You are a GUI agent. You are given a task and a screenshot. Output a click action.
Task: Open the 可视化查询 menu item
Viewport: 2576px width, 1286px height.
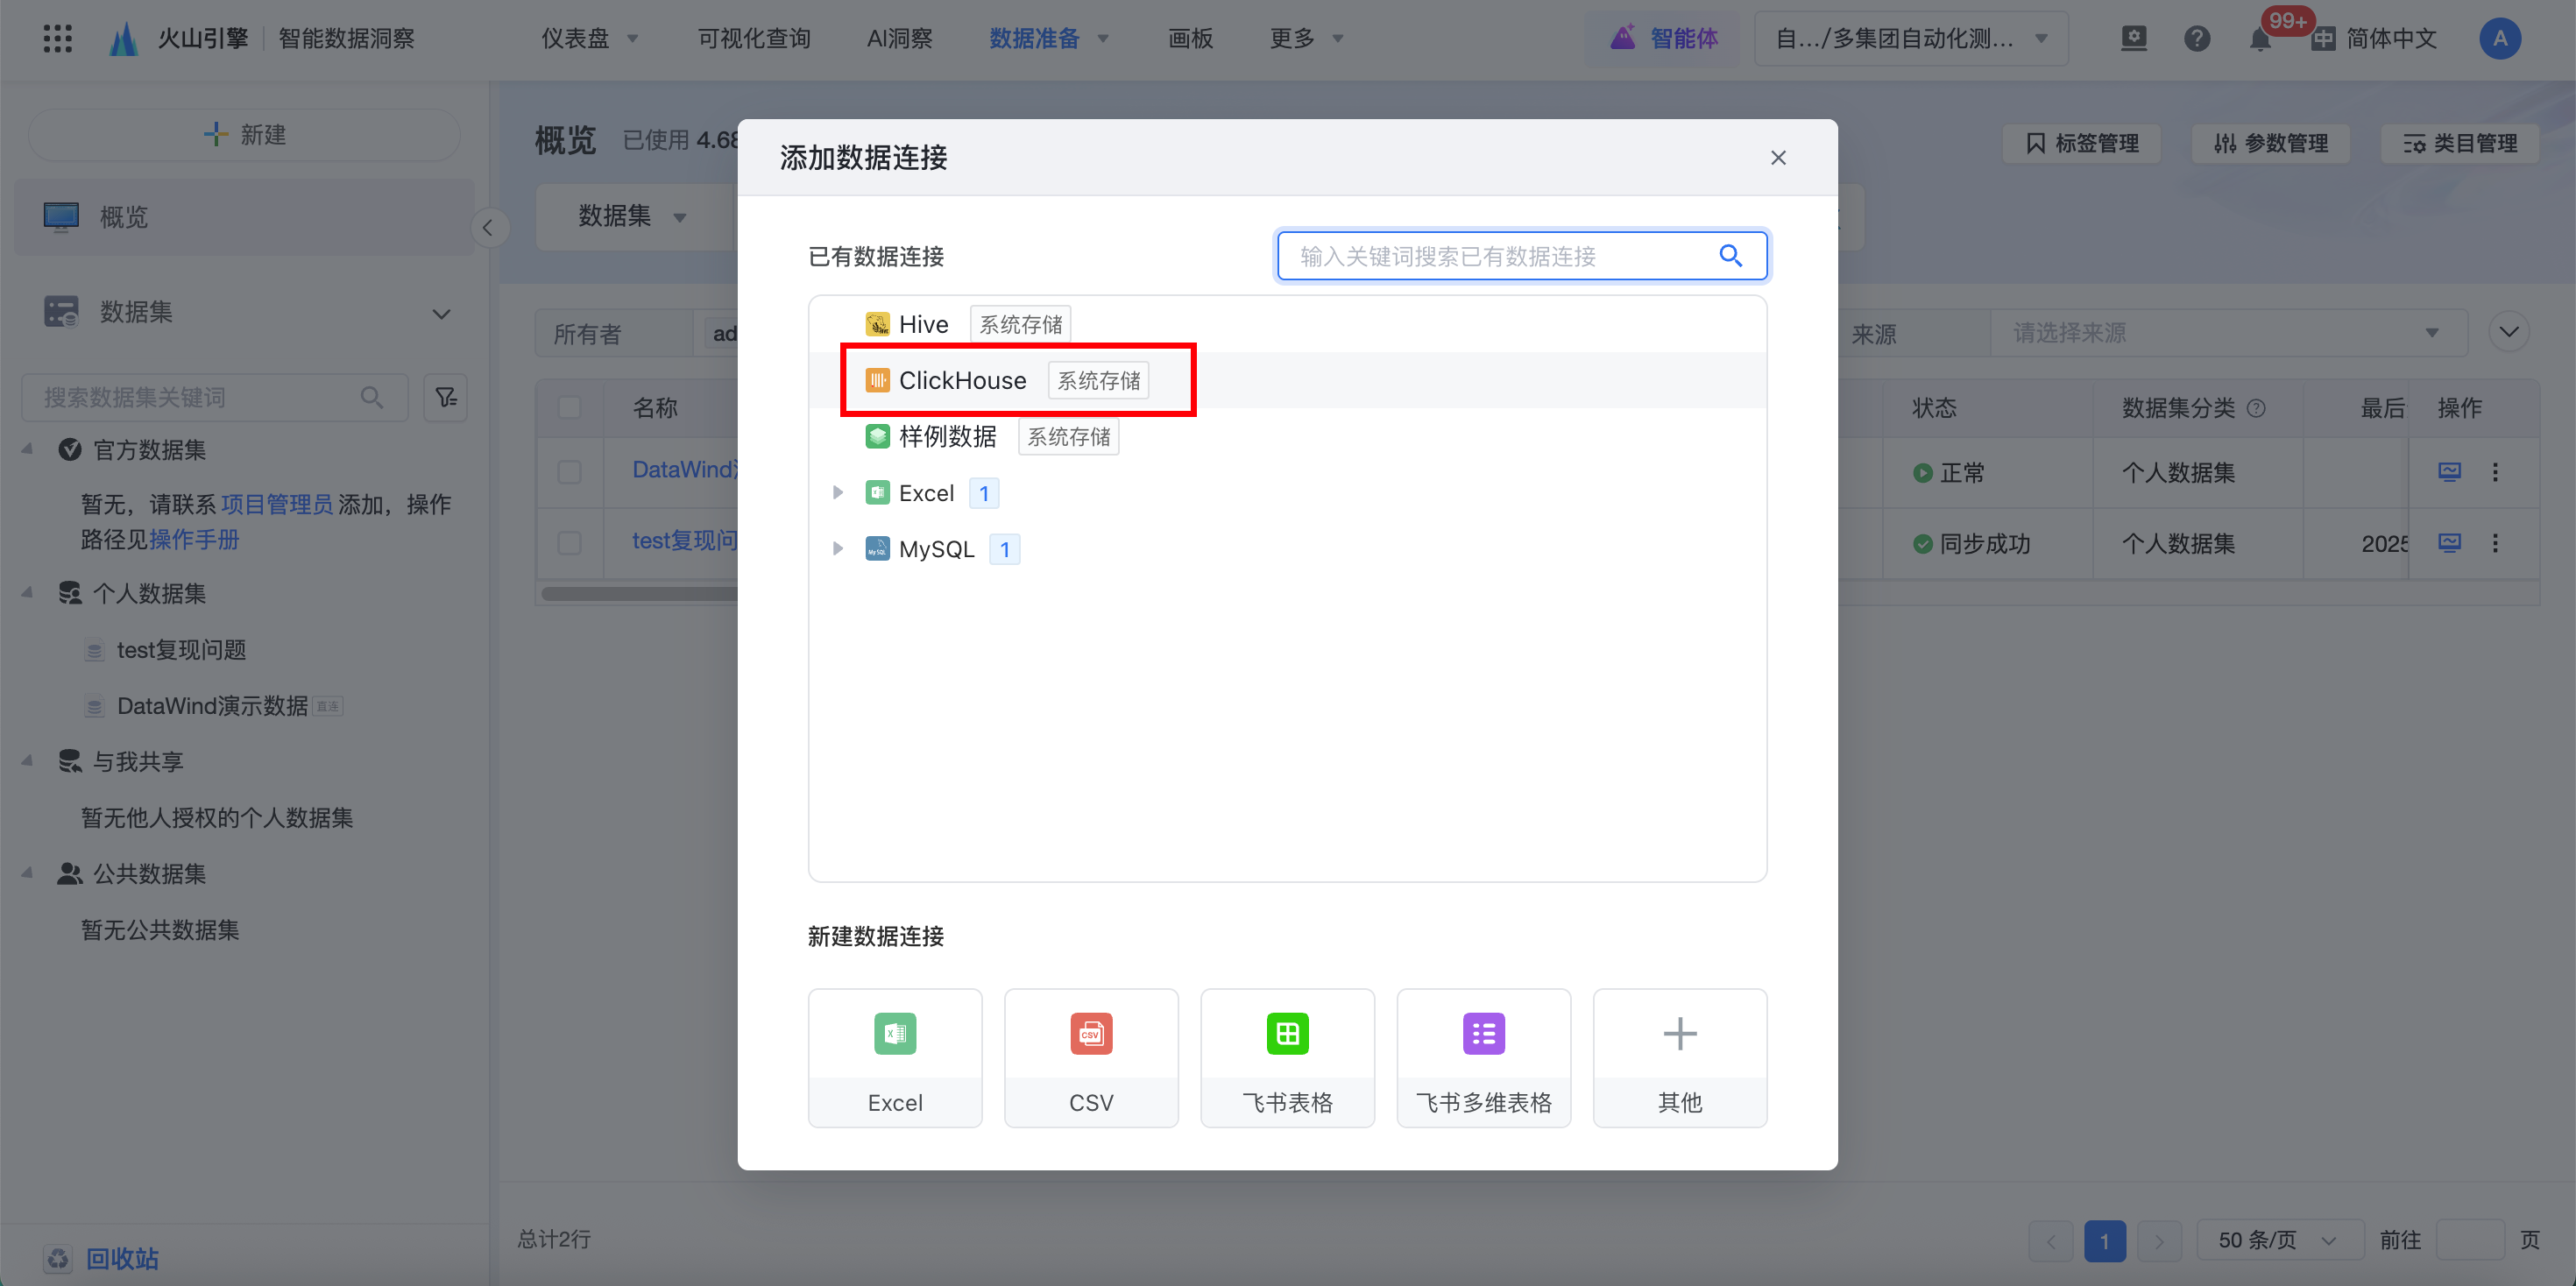point(753,39)
